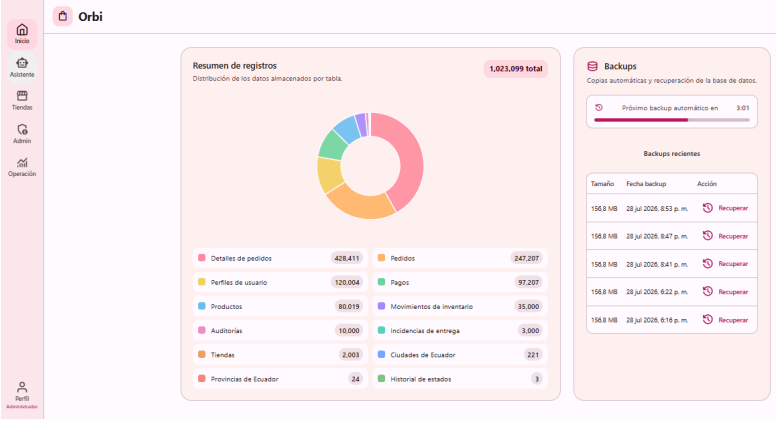
Task: Click Ciudades de Ecuador color swatch
Action: pyautogui.click(x=381, y=354)
